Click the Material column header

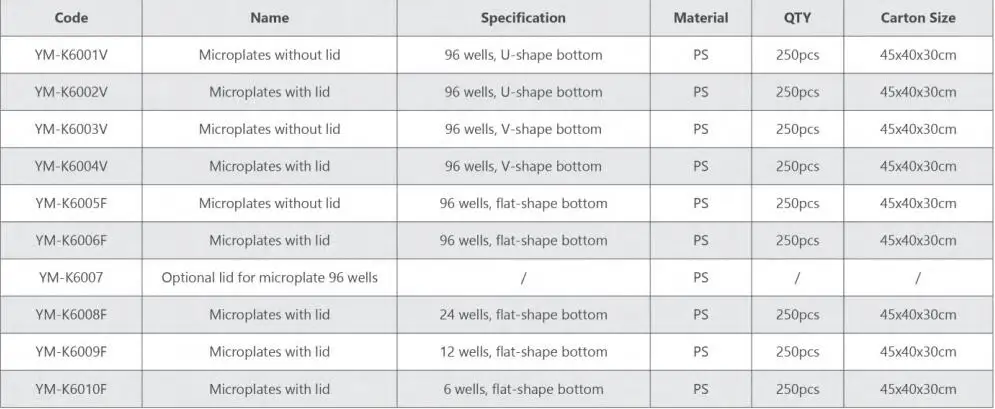coord(700,18)
